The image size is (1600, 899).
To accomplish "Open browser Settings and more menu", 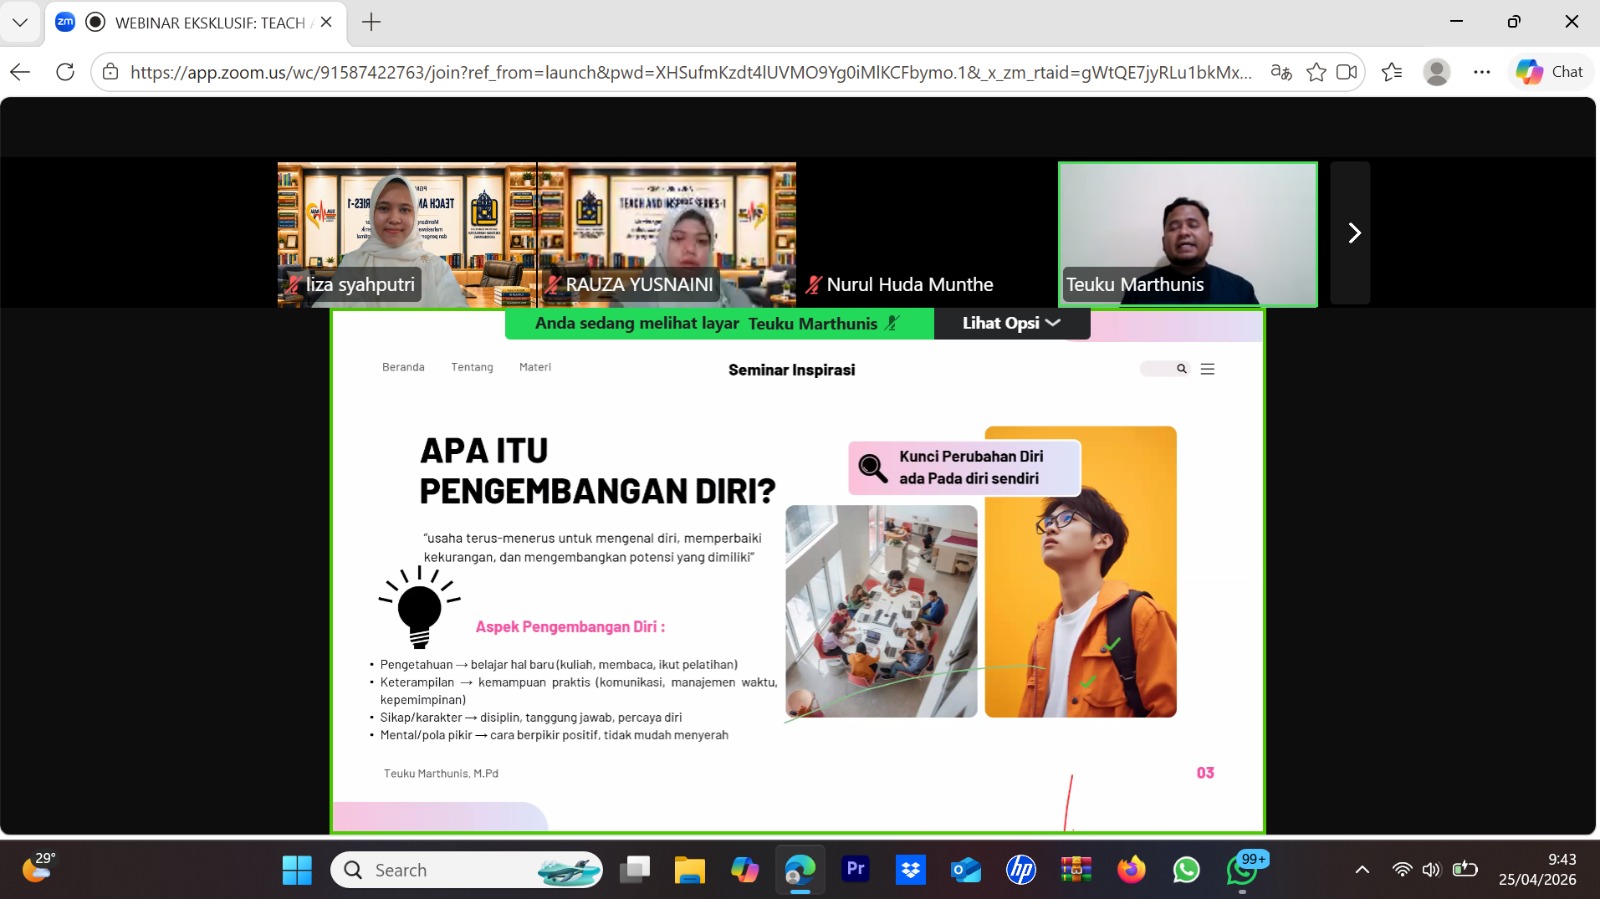I will [1481, 72].
